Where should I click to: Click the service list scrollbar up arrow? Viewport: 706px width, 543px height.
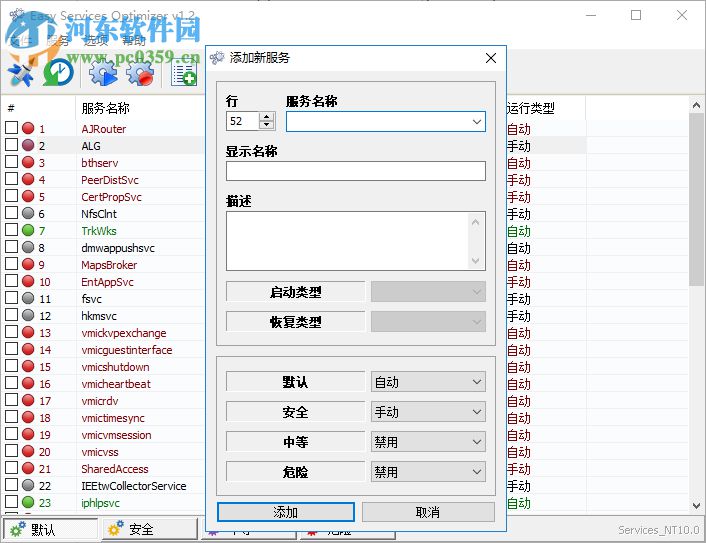pyautogui.click(x=696, y=105)
